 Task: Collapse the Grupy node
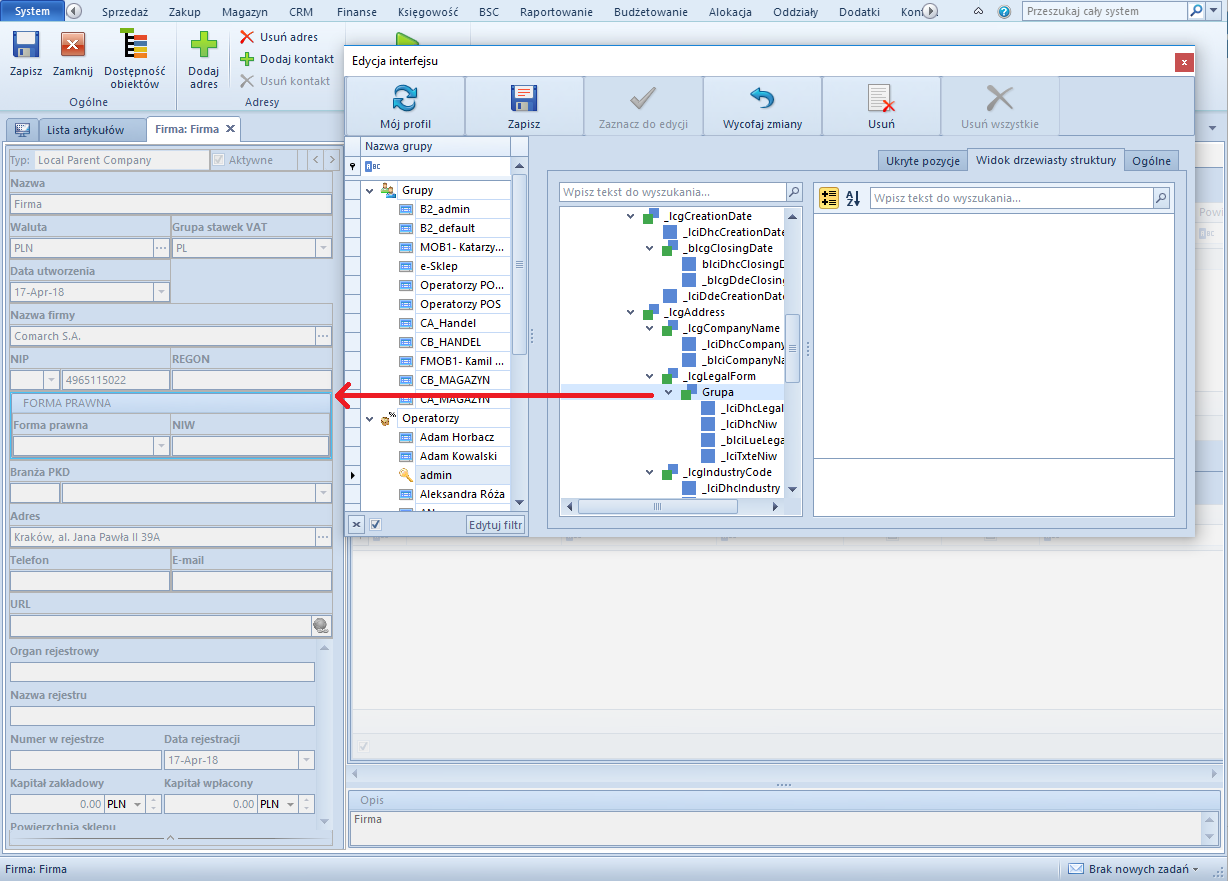[x=370, y=190]
